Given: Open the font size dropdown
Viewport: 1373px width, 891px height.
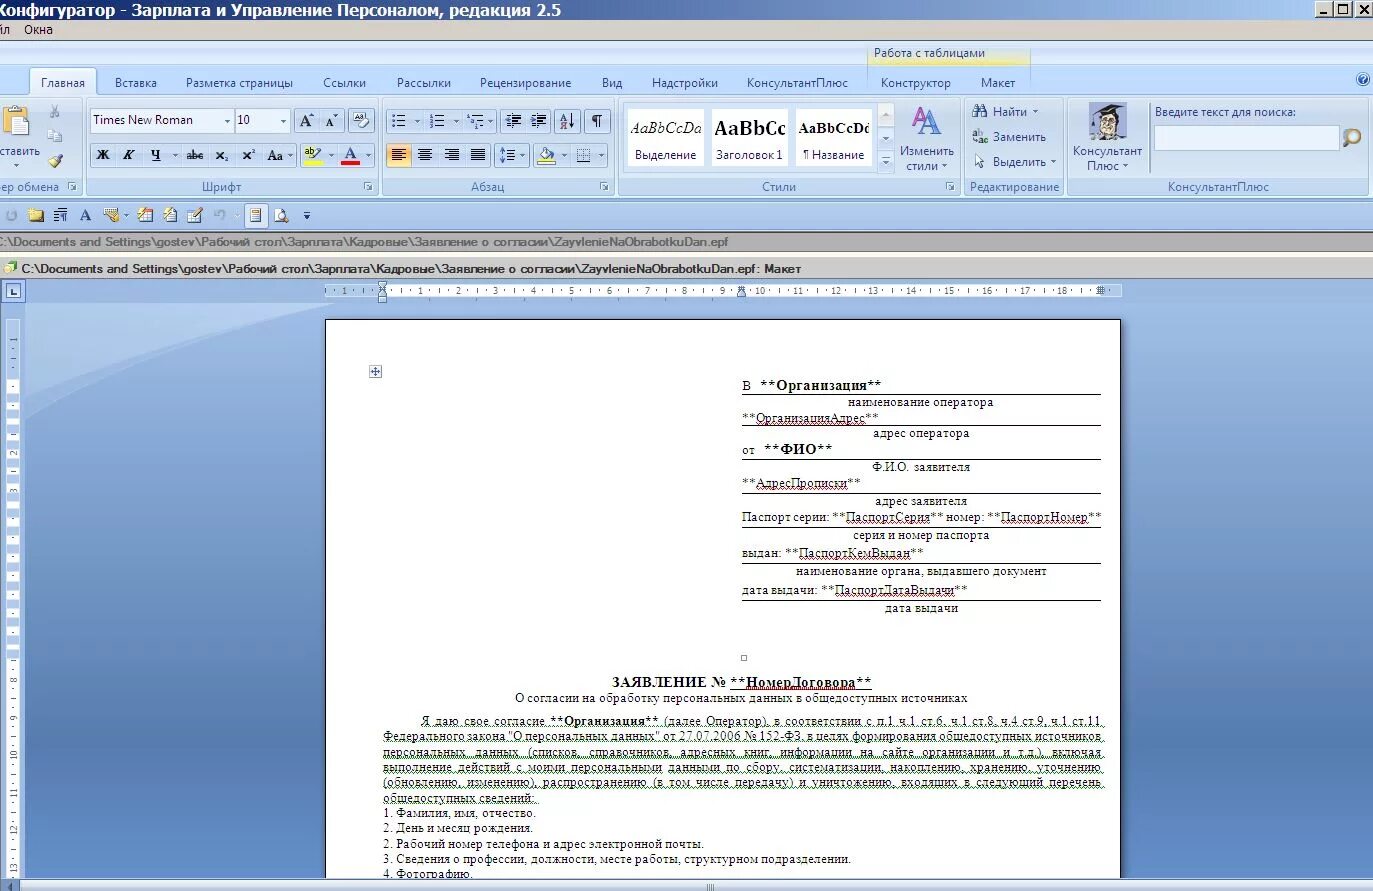Looking at the screenshot, I should tap(283, 120).
